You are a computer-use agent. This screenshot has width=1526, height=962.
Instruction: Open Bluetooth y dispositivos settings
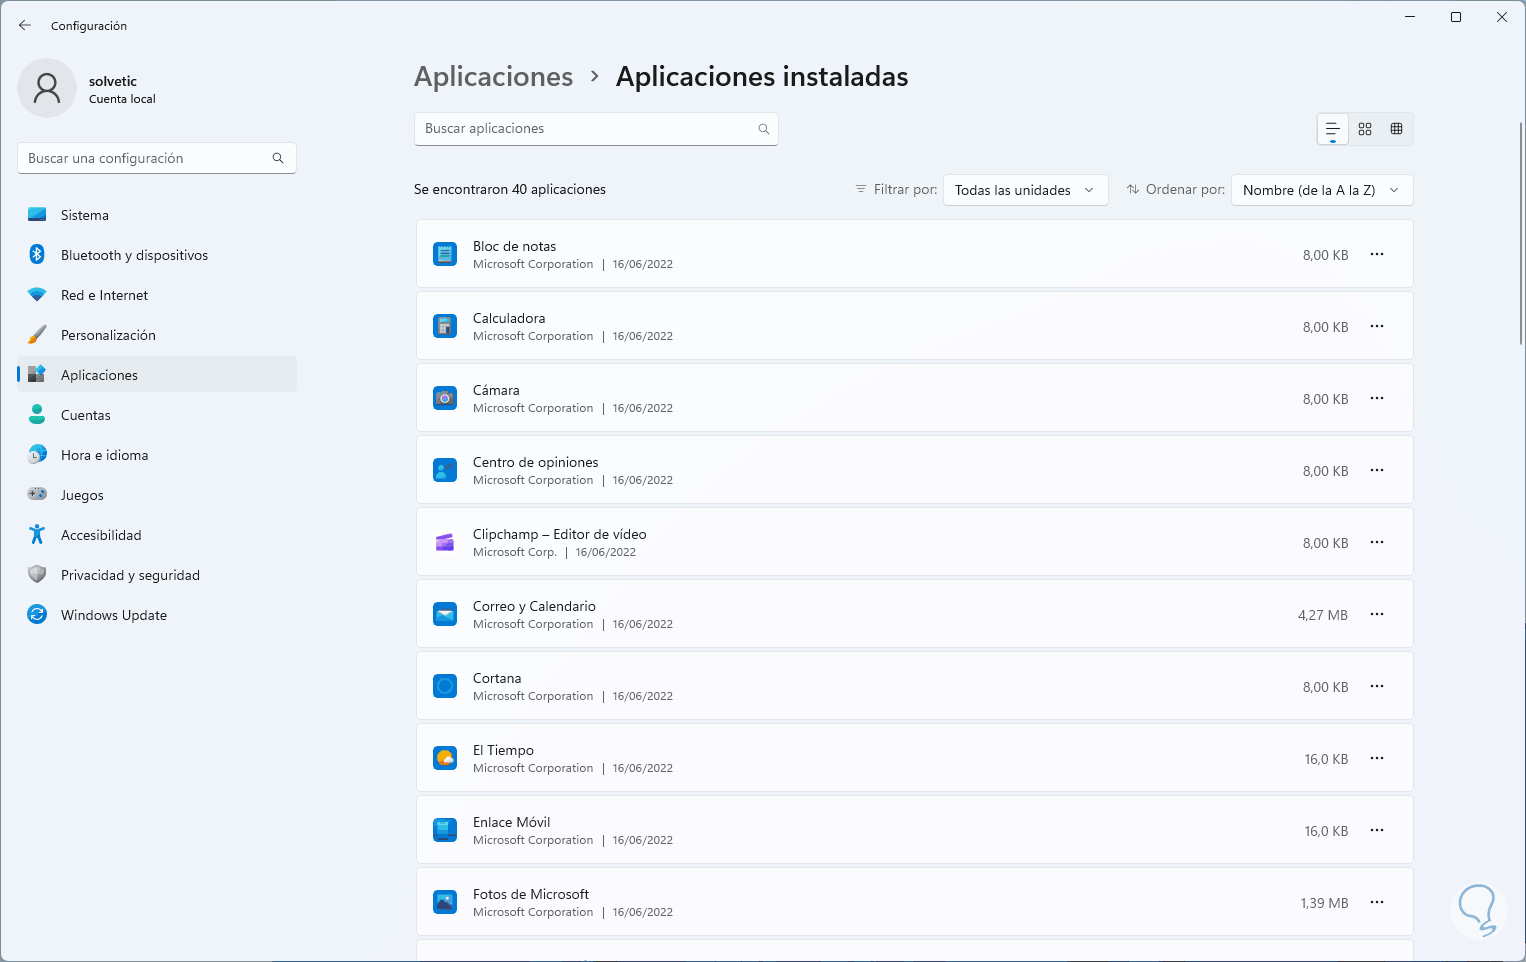point(157,255)
